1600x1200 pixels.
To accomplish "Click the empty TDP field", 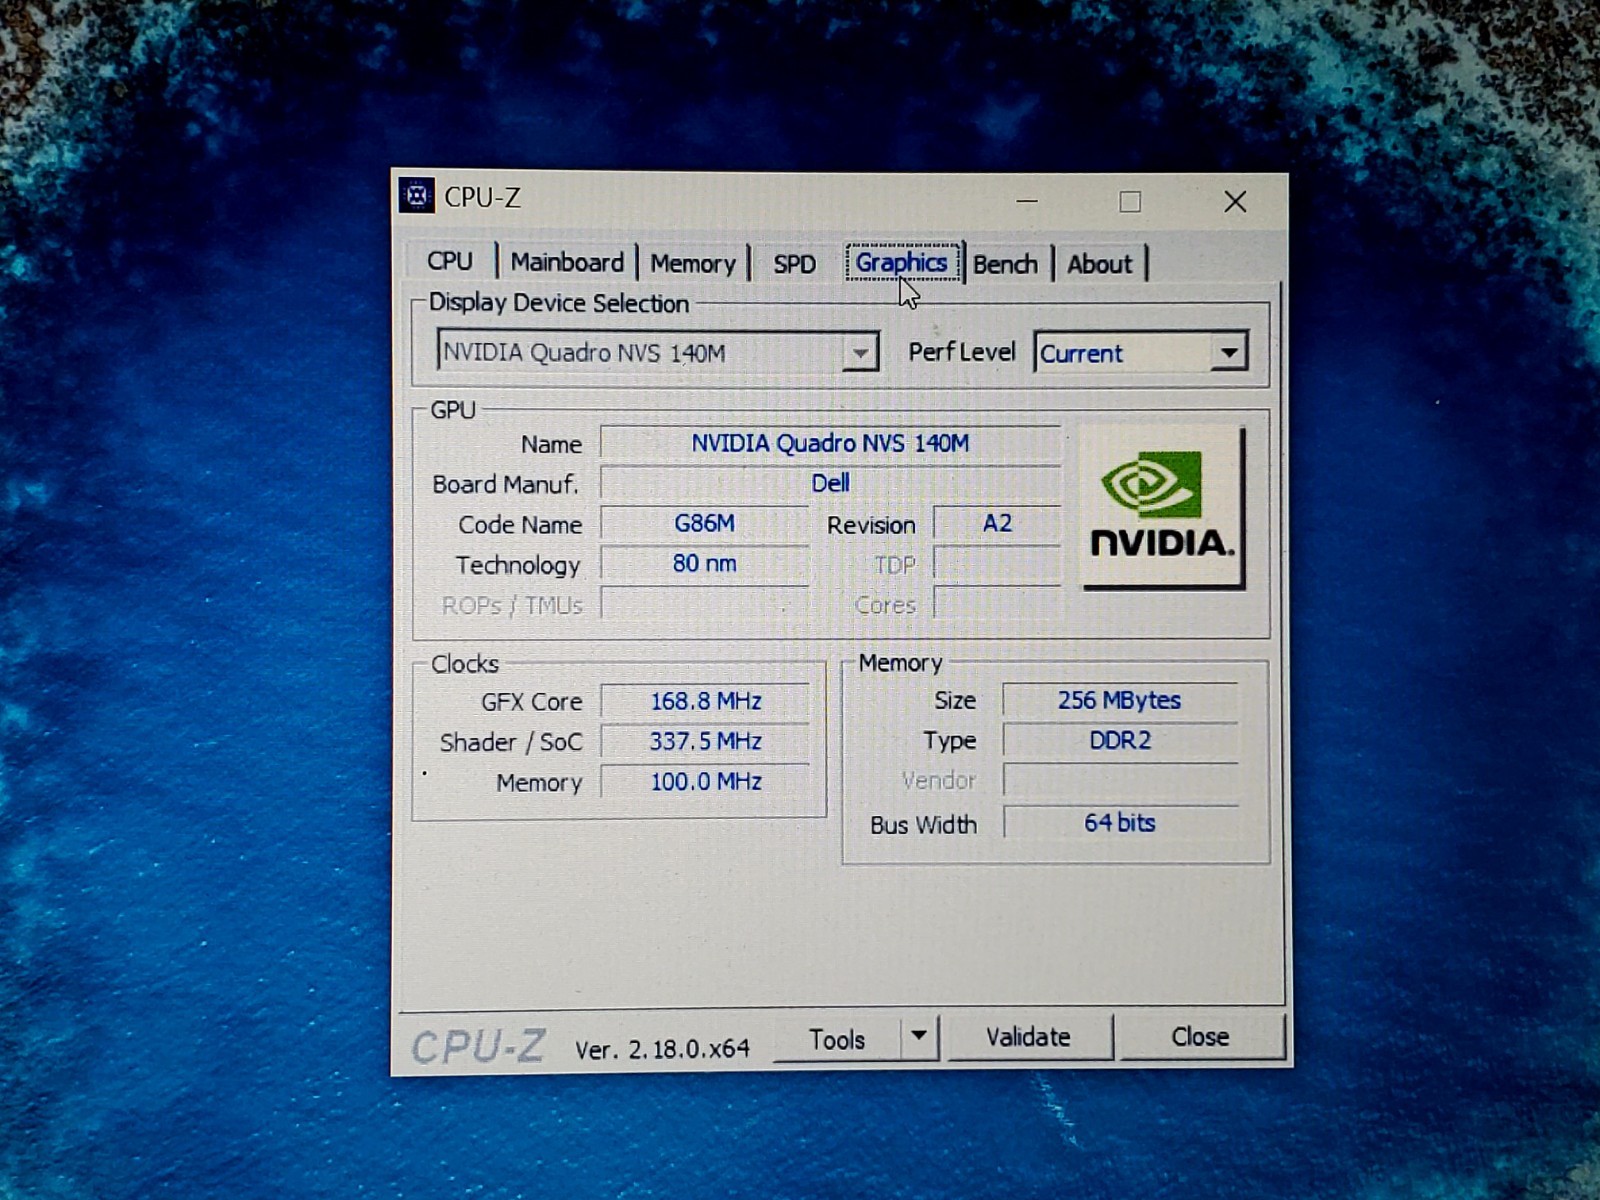I will point(997,564).
